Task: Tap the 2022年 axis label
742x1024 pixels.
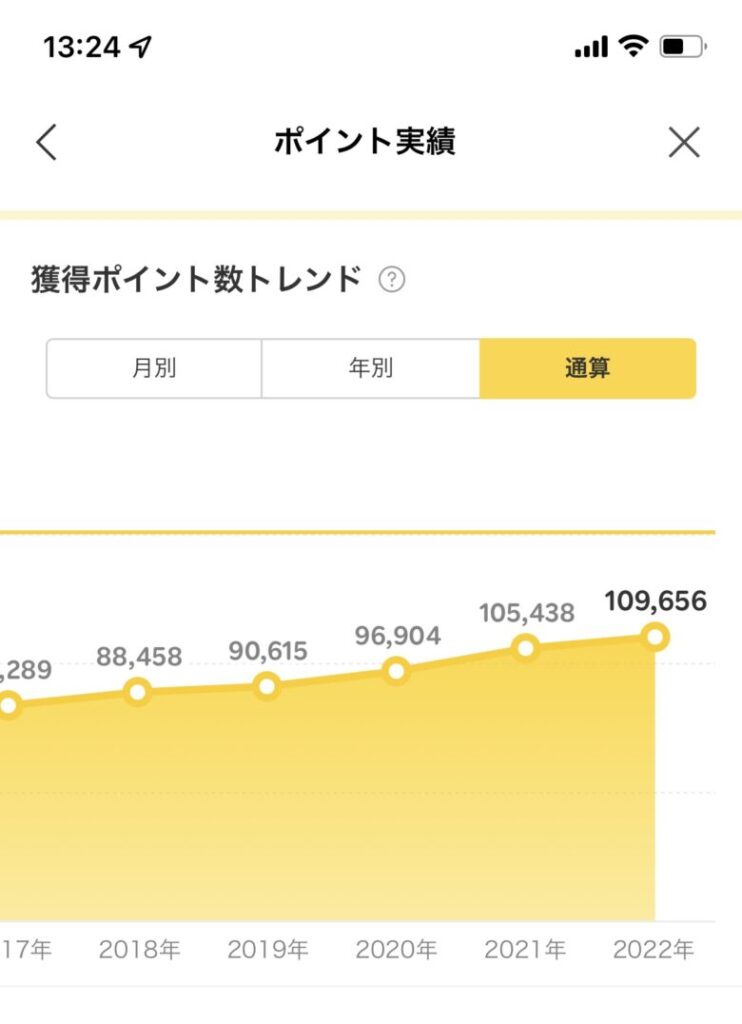Action: coord(653,950)
